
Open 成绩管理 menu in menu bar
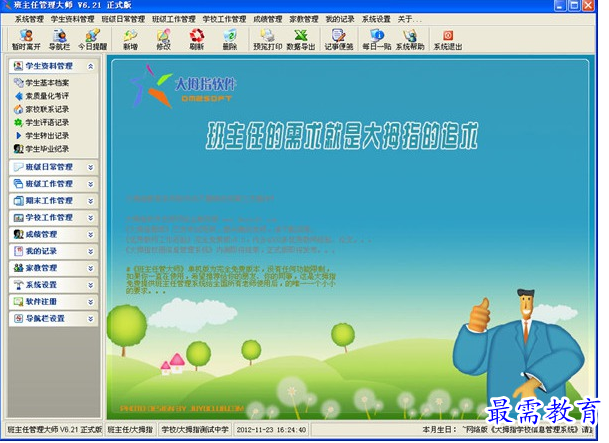[x=268, y=19]
